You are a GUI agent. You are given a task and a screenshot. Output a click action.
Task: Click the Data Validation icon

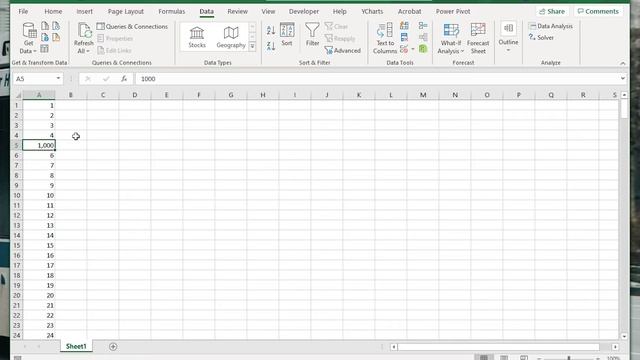404,49
